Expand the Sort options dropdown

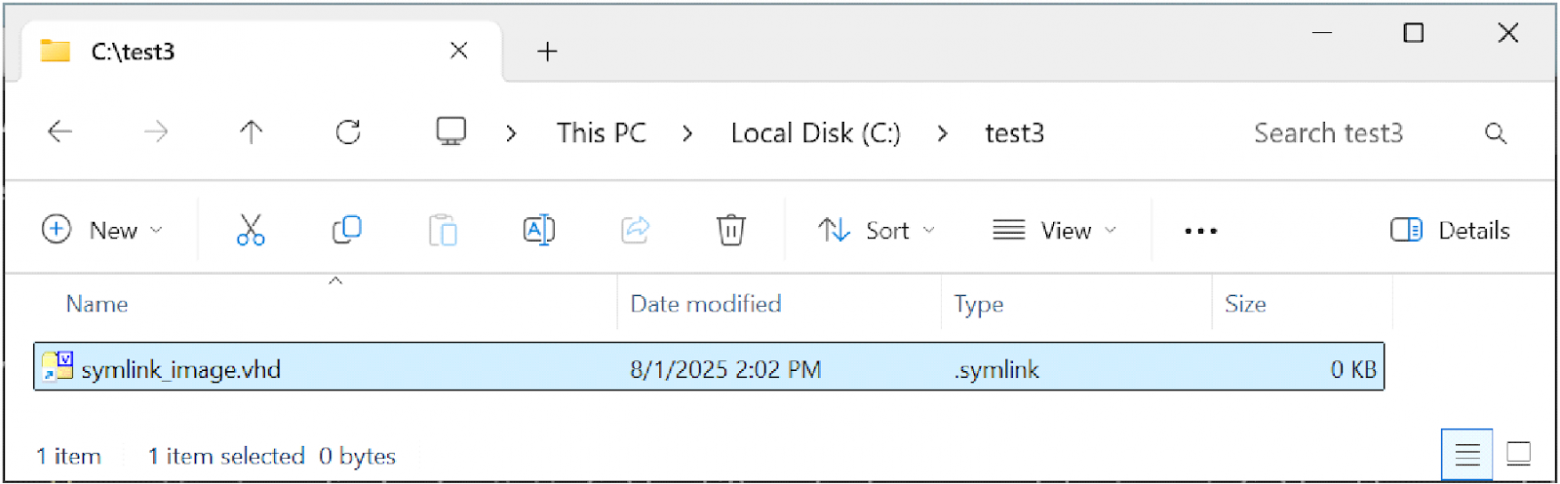(x=876, y=230)
